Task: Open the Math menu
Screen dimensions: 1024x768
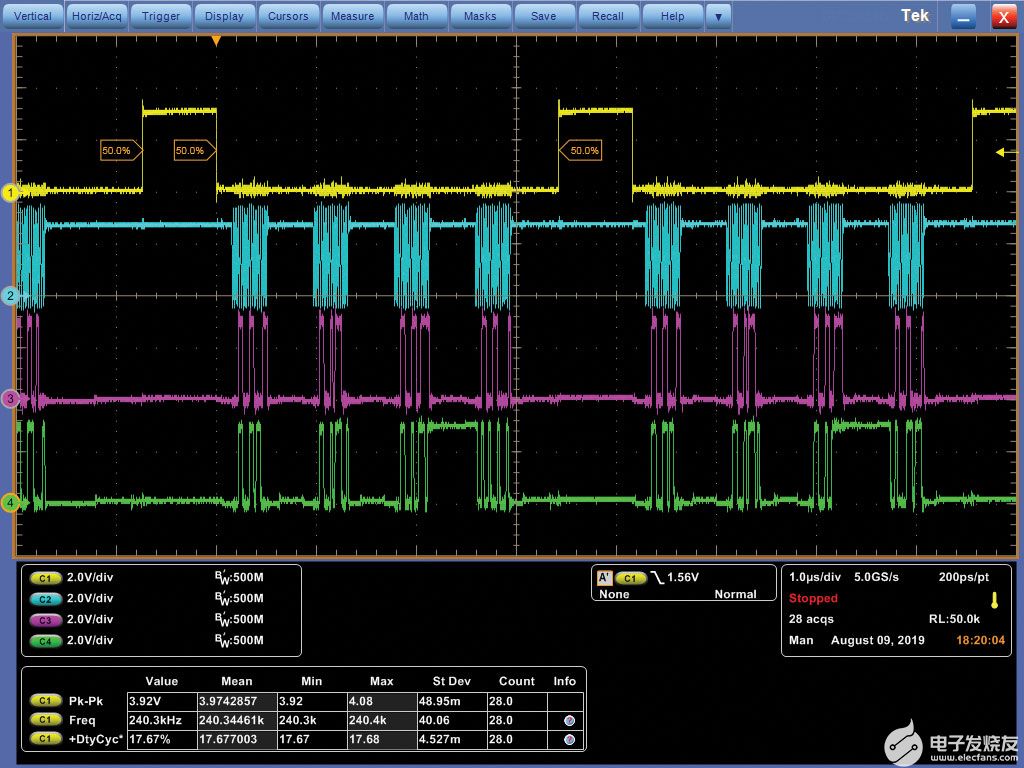Action: [x=416, y=16]
